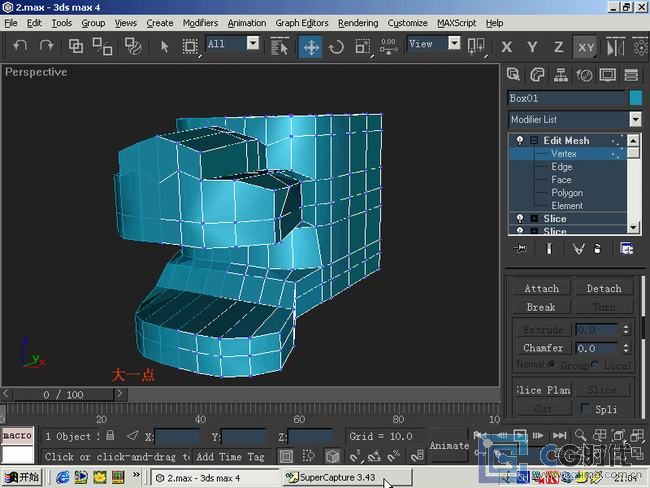Click the Attach button
The image size is (650, 488).
541,289
